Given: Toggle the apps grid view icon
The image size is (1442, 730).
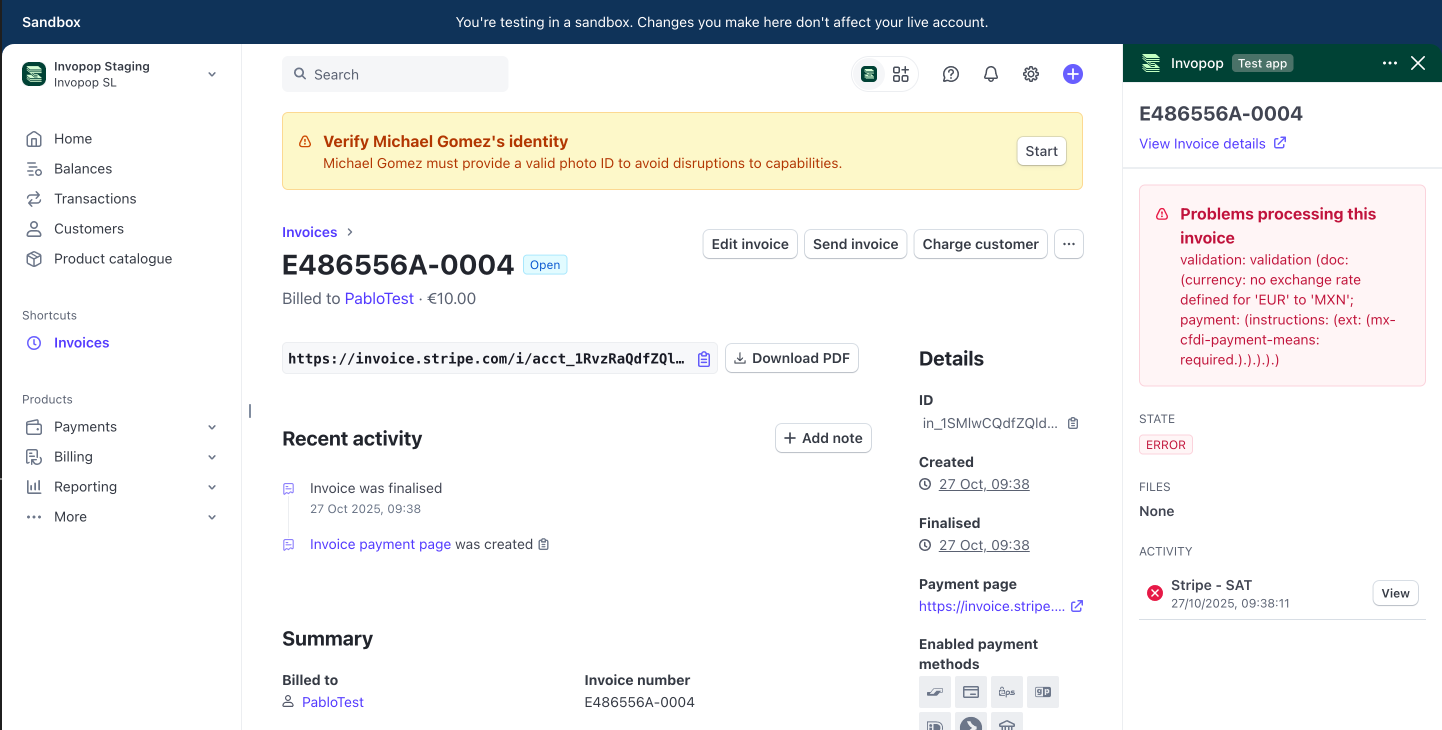Looking at the screenshot, I should pyautogui.click(x=900, y=74).
